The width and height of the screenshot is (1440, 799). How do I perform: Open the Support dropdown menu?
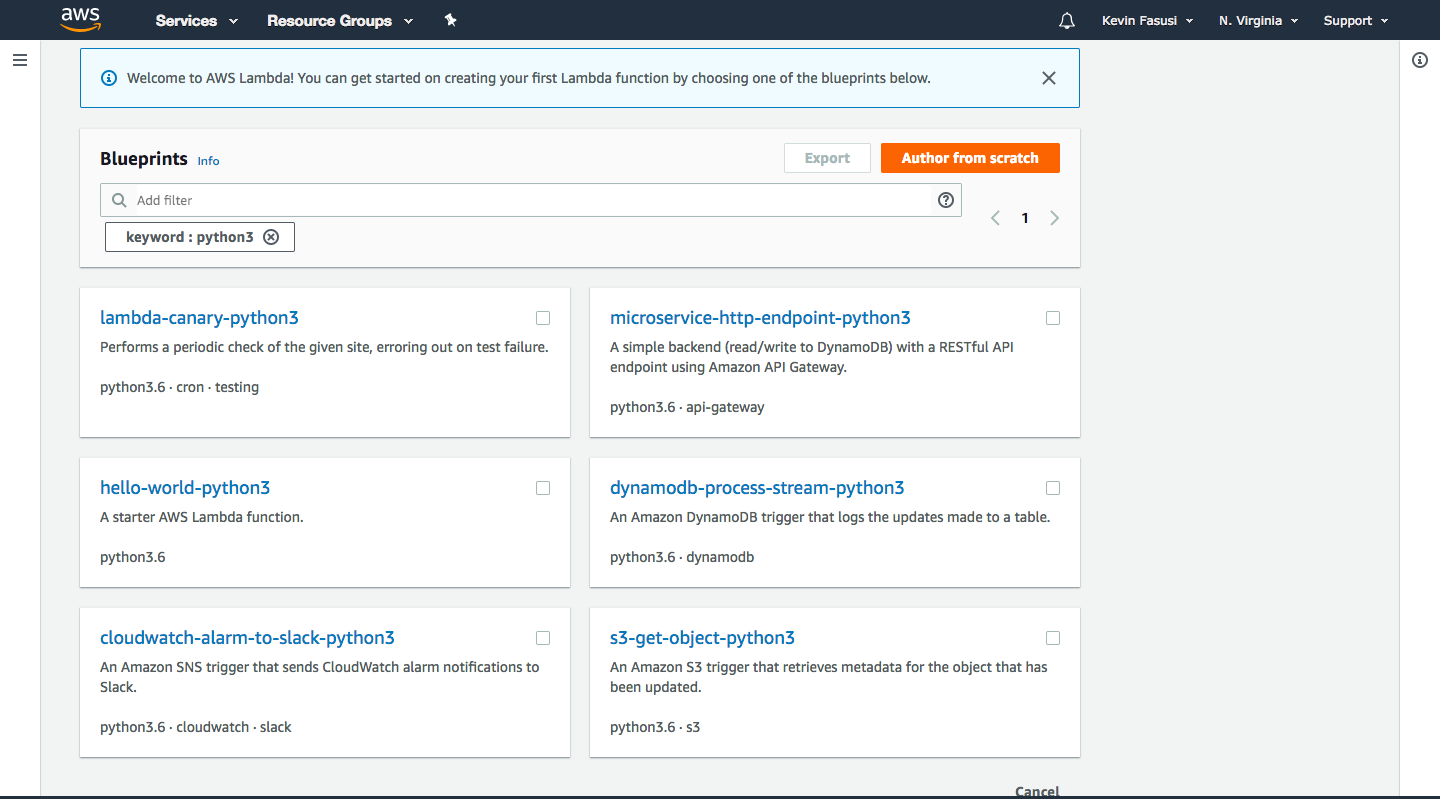coord(1356,20)
